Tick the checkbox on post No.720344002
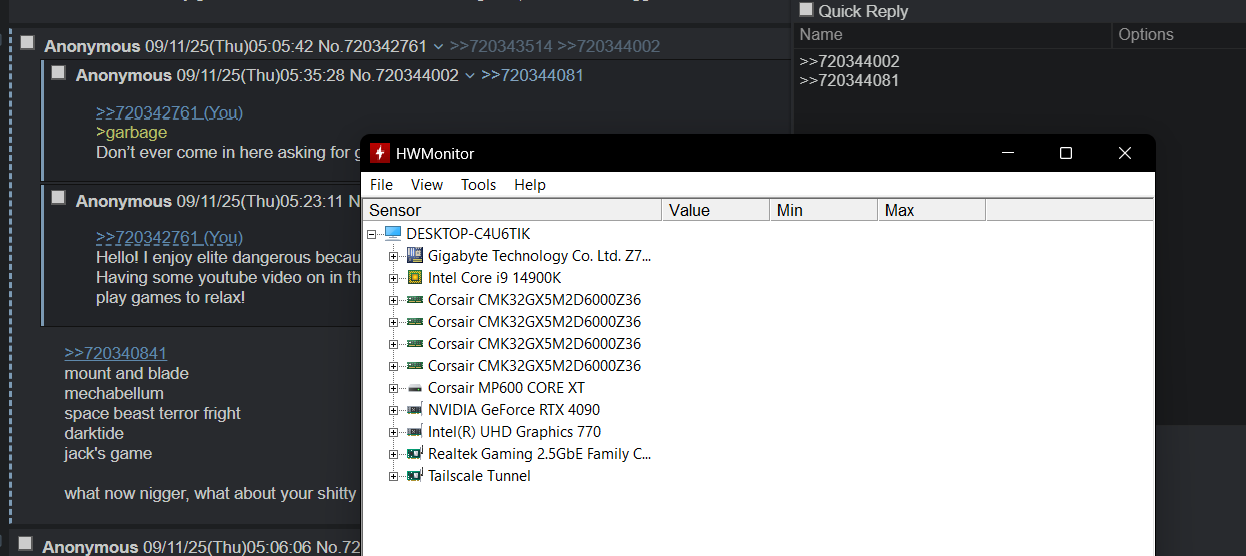 [x=59, y=72]
